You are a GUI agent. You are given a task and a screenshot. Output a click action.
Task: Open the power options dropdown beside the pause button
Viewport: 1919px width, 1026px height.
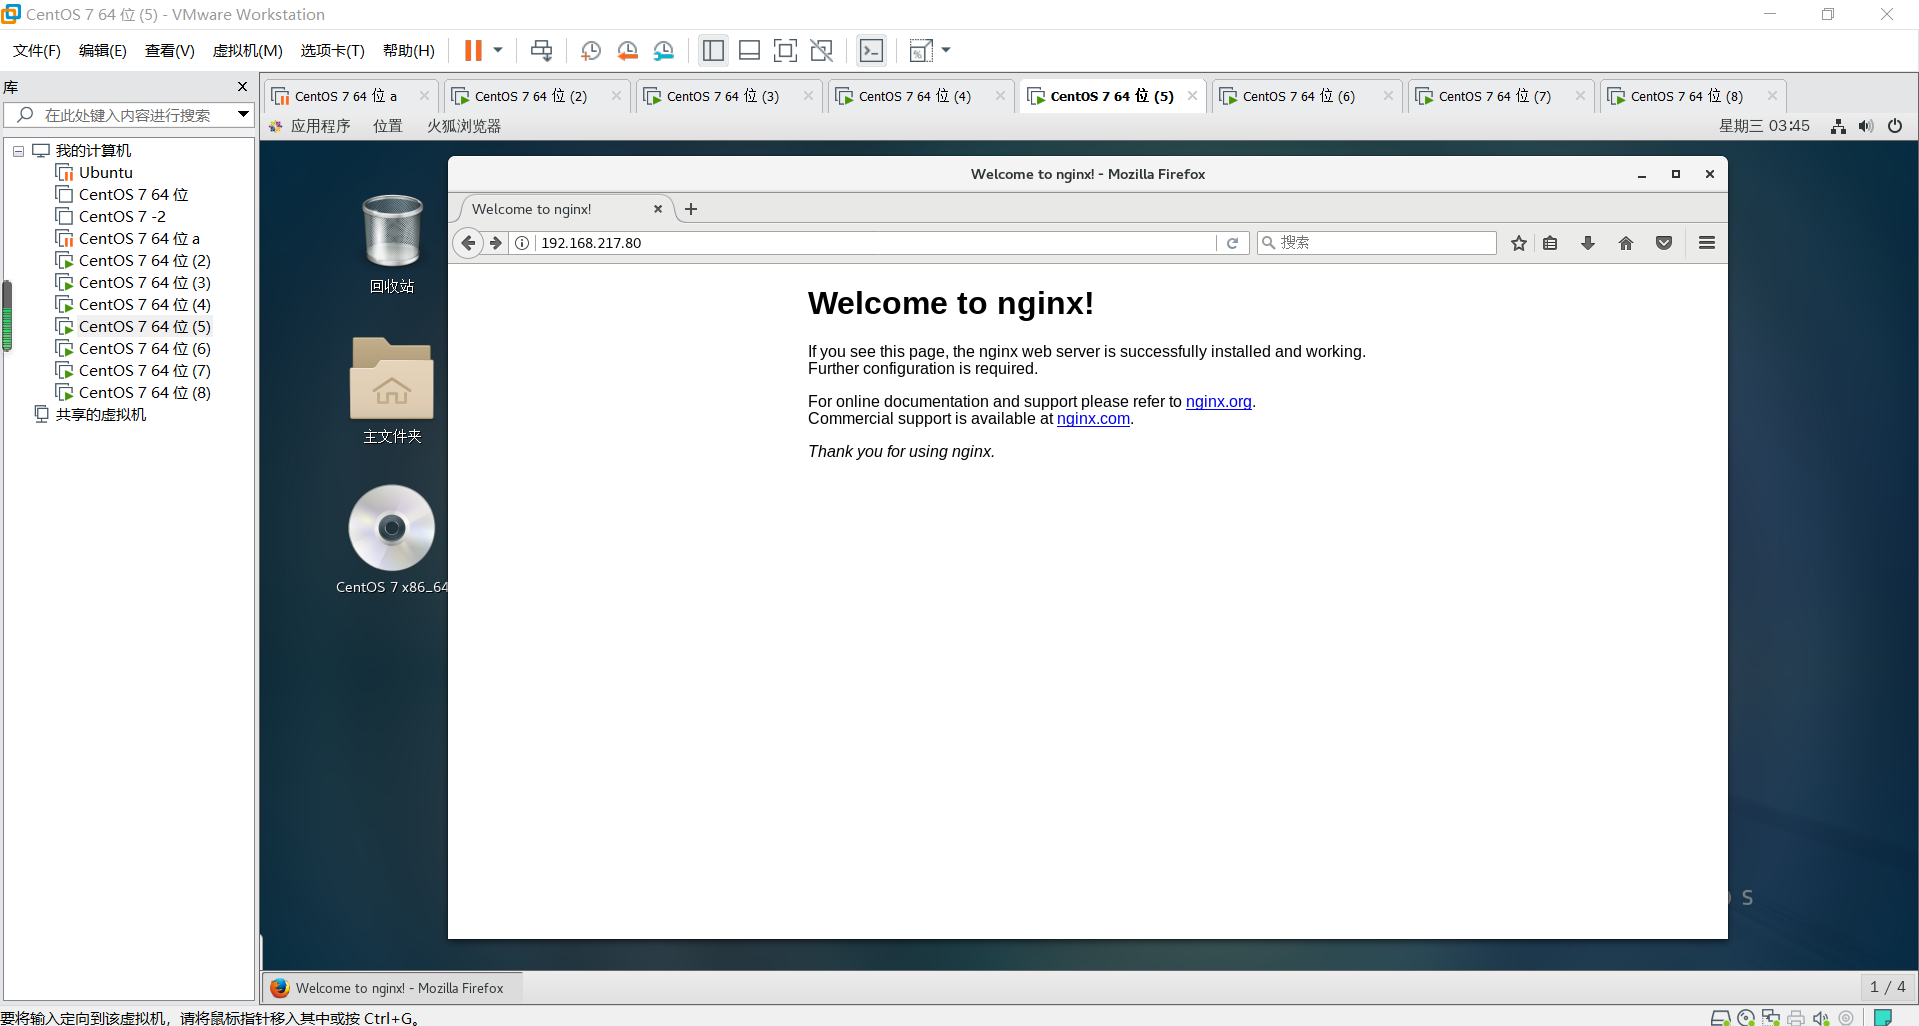498,51
